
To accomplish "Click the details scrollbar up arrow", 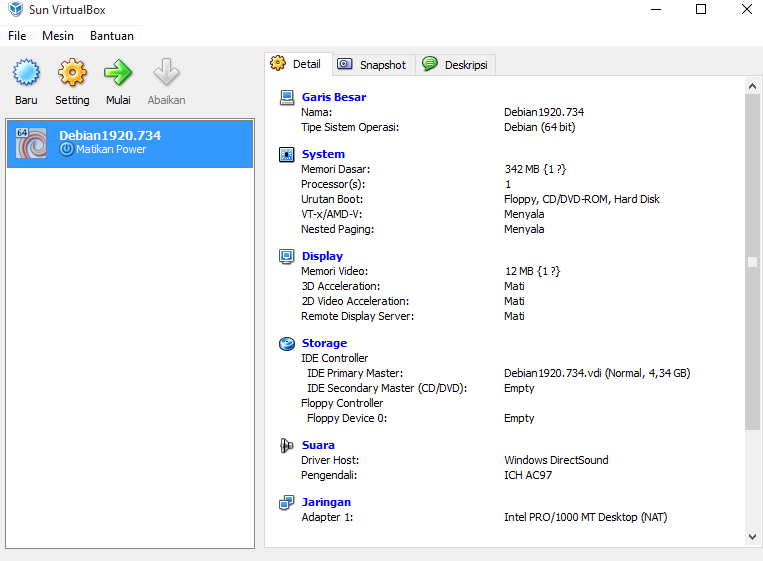I will pyautogui.click(x=752, y=86).
